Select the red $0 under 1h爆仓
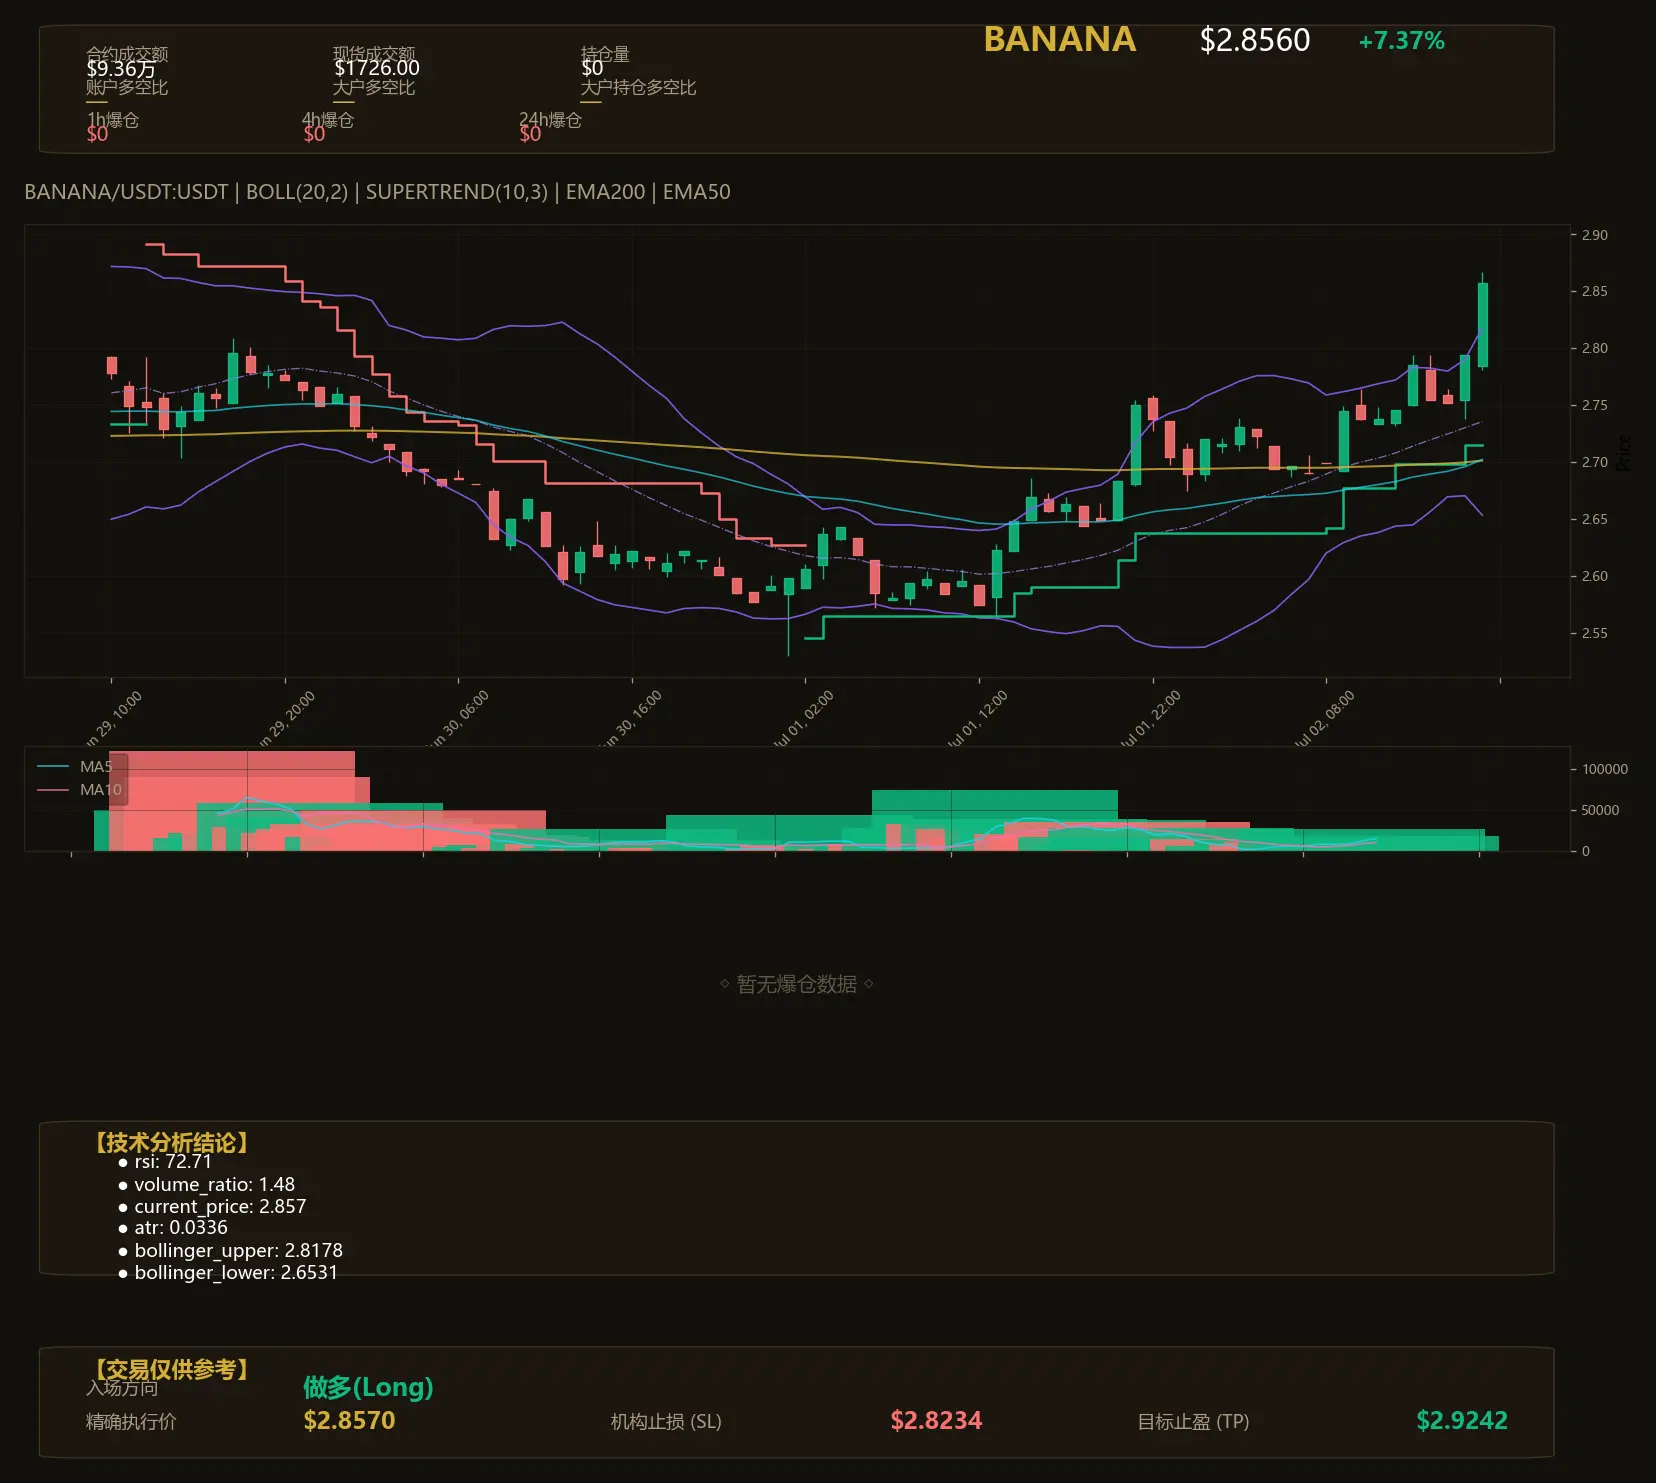Screen dimensions: 1656x1483 pyautogui.click(x=97, y=134)
